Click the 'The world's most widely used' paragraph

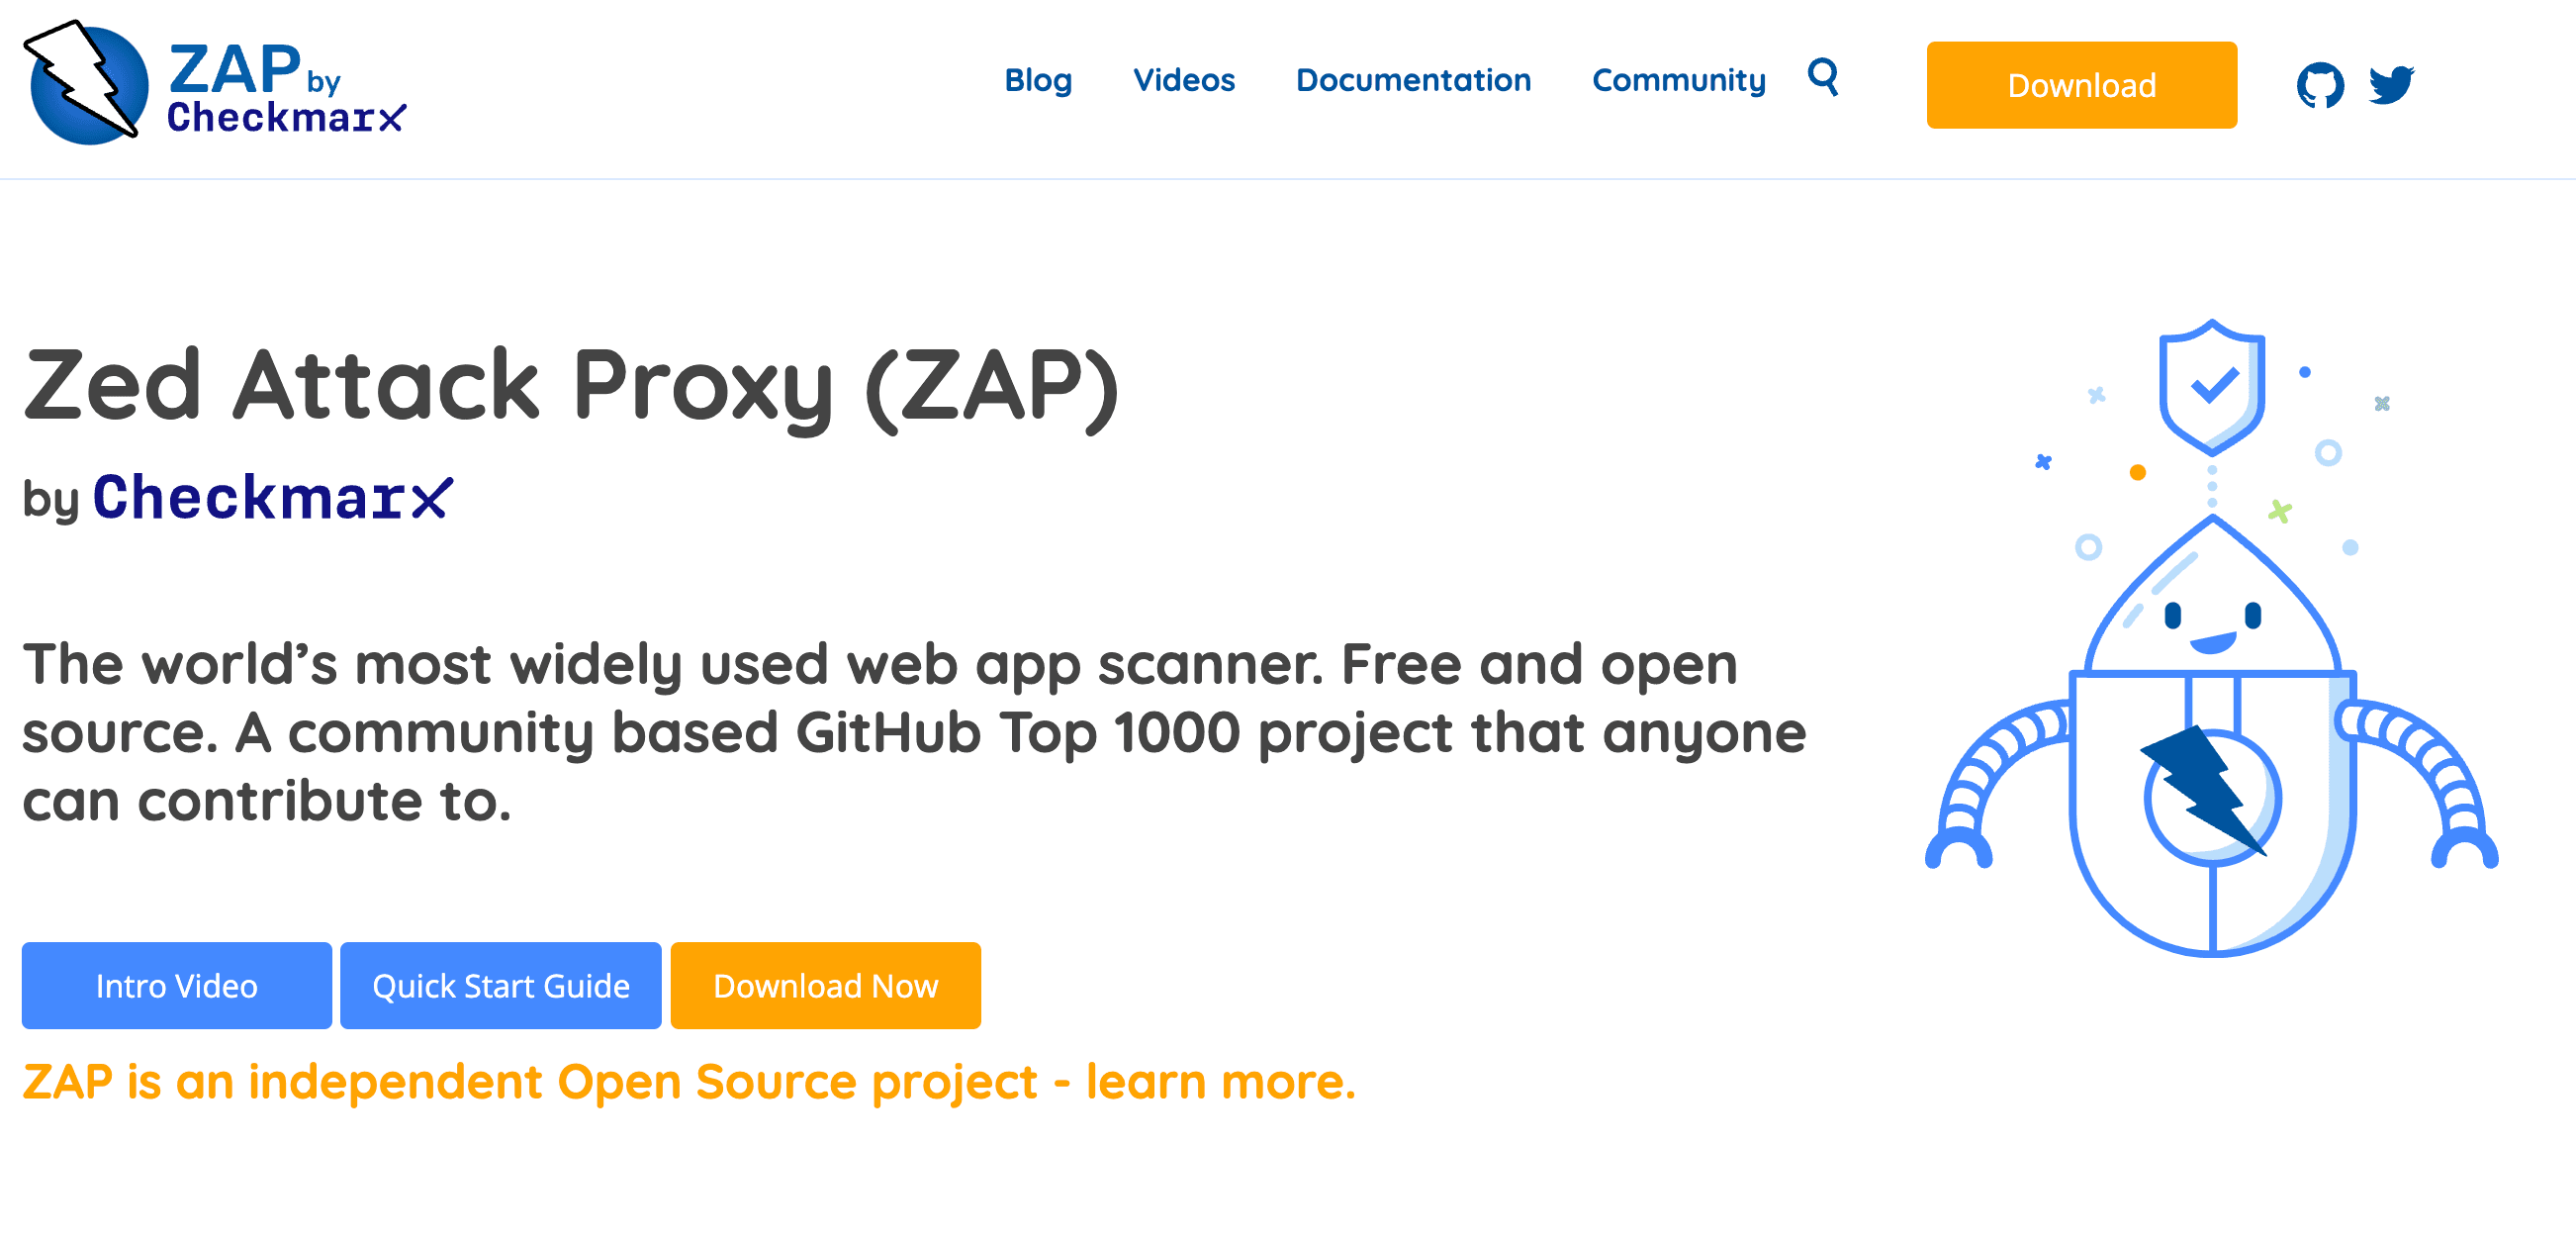tap(914, 733)
